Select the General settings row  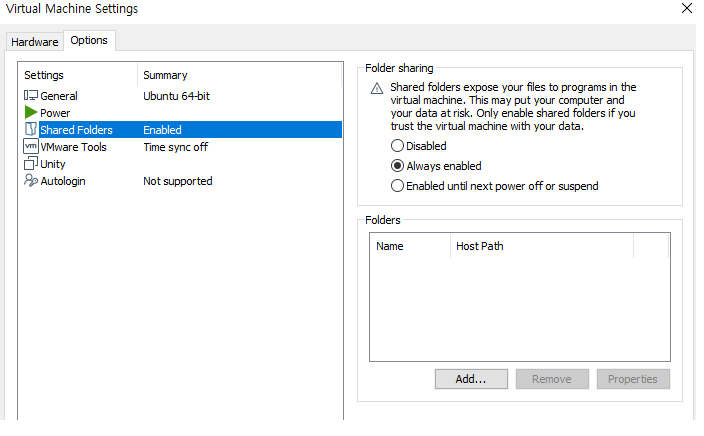(182, 96)
